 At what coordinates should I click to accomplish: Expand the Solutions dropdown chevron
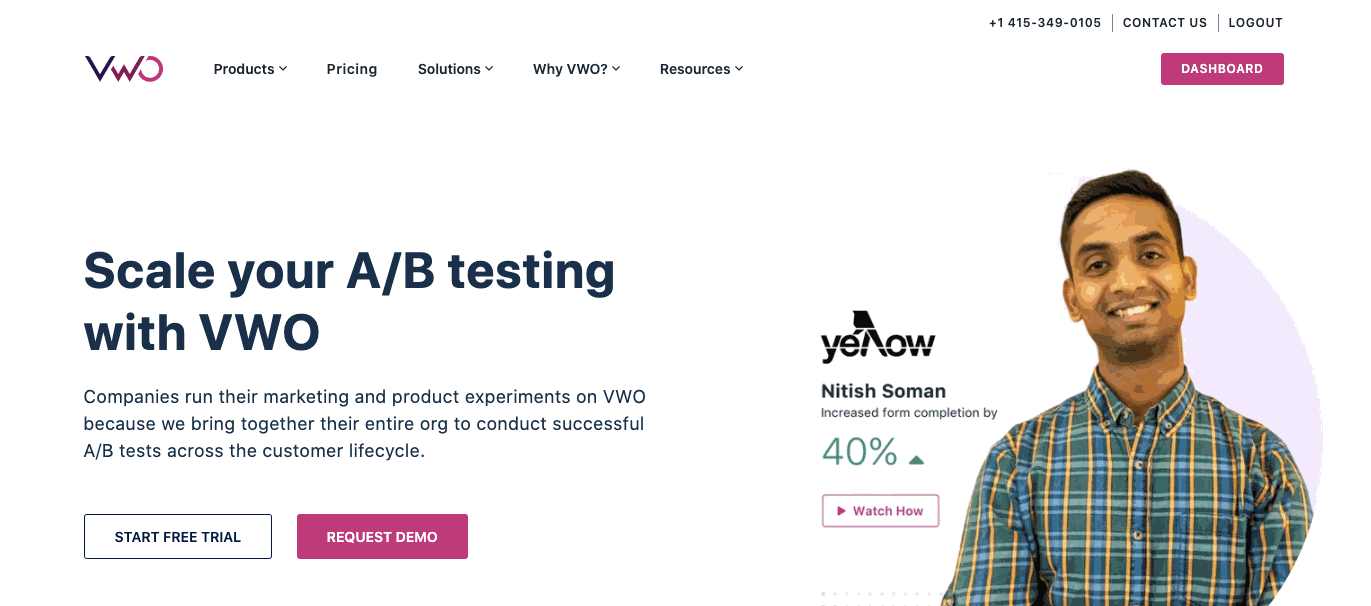489,69
